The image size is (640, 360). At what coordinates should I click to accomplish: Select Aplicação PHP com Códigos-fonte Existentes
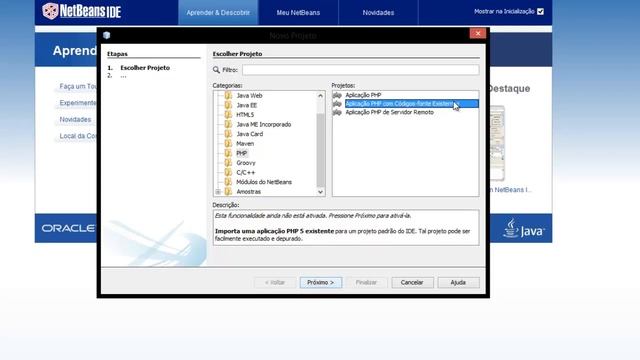(x=411, y=104)
